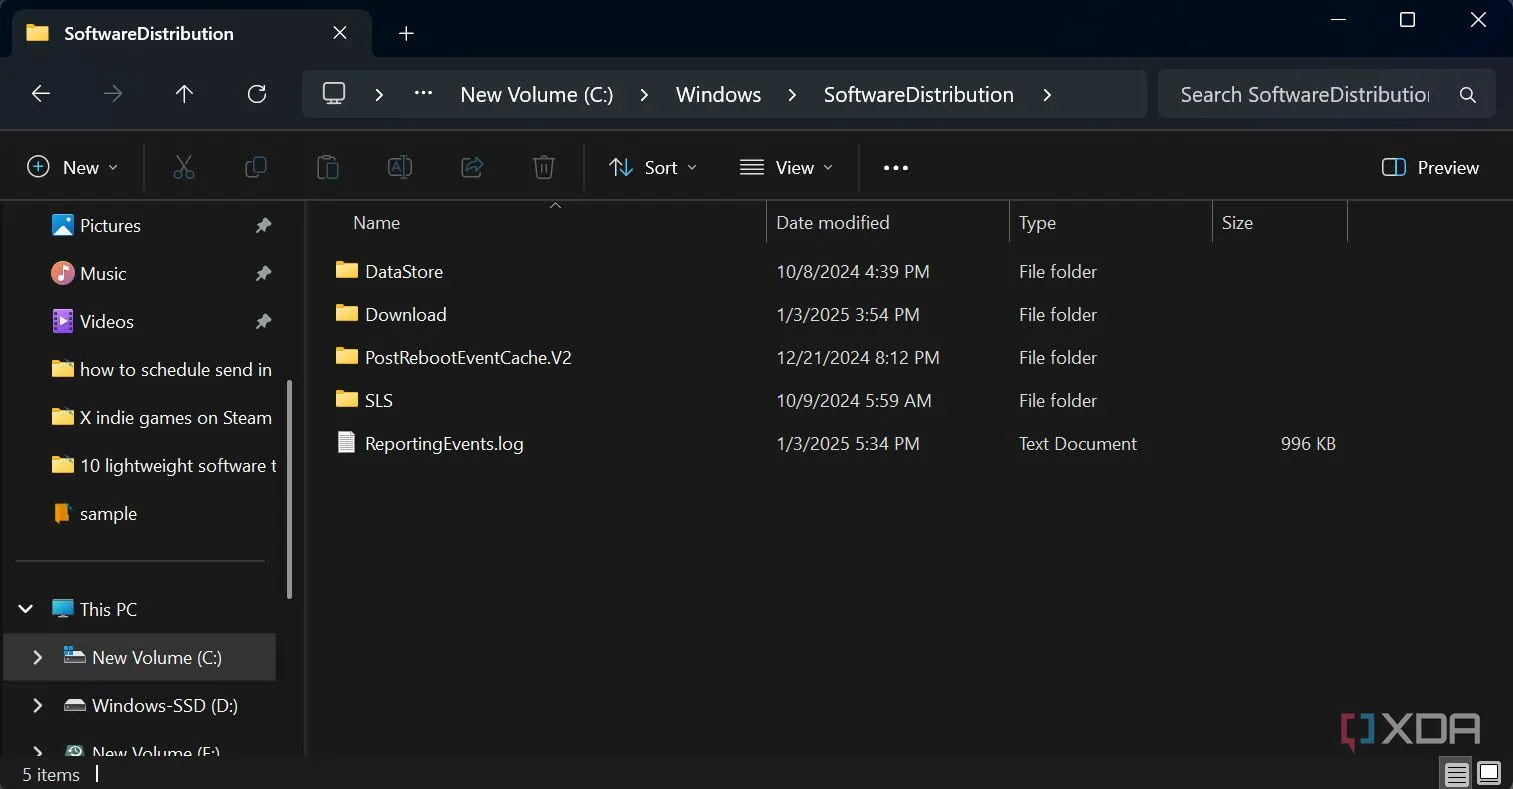Toggle the Preview pane

(x=1429, y=167)
